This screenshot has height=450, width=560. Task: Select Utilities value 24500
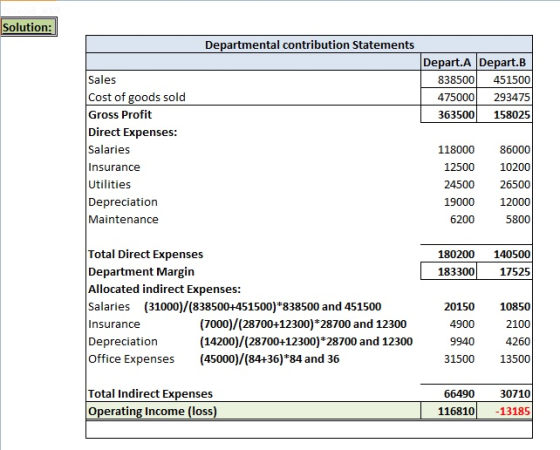tap(459, 184)
